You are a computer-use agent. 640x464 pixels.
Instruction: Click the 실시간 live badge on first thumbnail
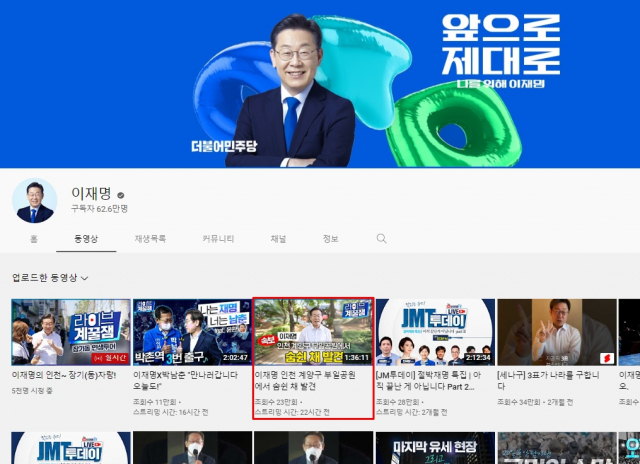[111, 358]
